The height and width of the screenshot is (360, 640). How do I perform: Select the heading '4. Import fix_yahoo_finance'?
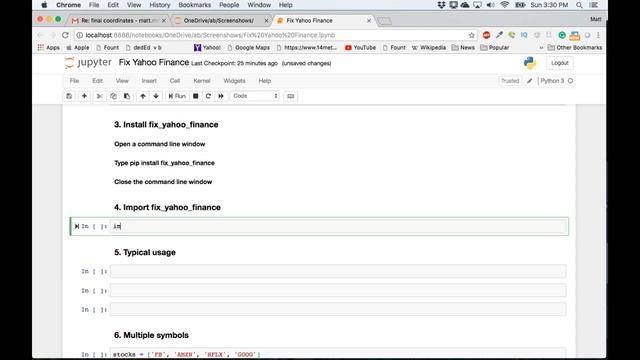(x=167, y=207)
